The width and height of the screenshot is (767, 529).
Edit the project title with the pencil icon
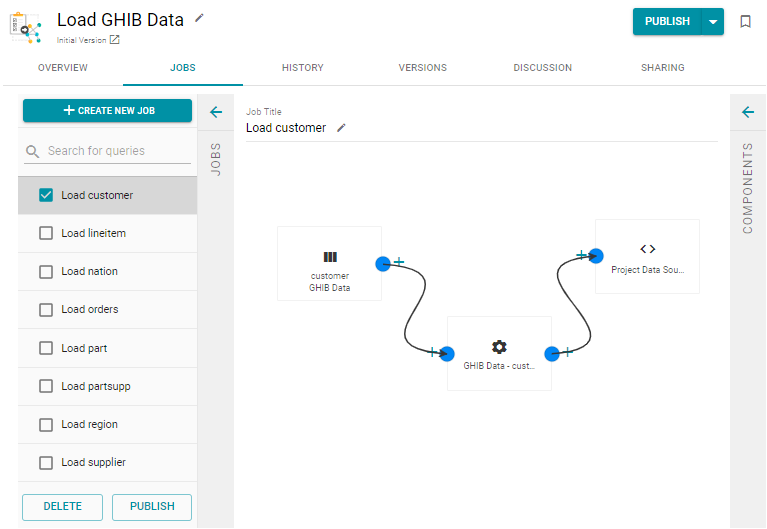pos(199,18)
